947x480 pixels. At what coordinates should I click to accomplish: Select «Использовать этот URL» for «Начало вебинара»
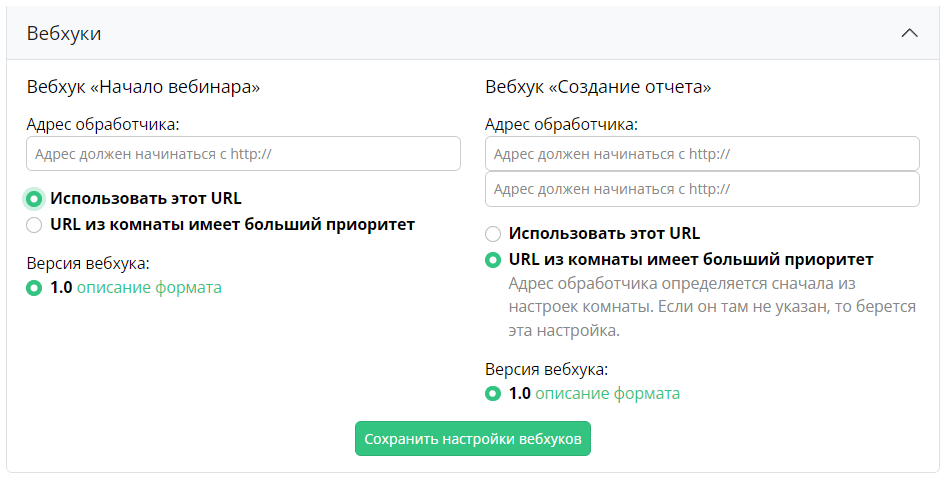(34, 198)
